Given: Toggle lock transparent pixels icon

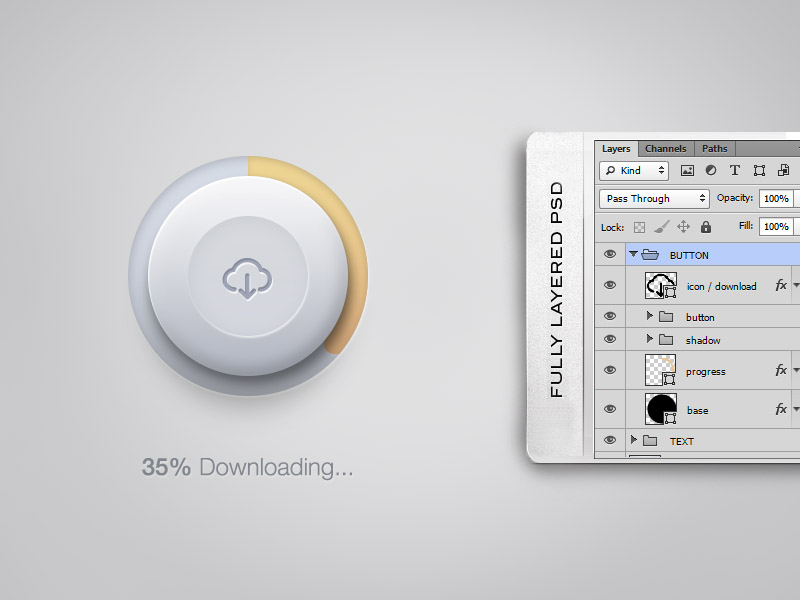Looking at the screenshot, I should coord(639,227).
